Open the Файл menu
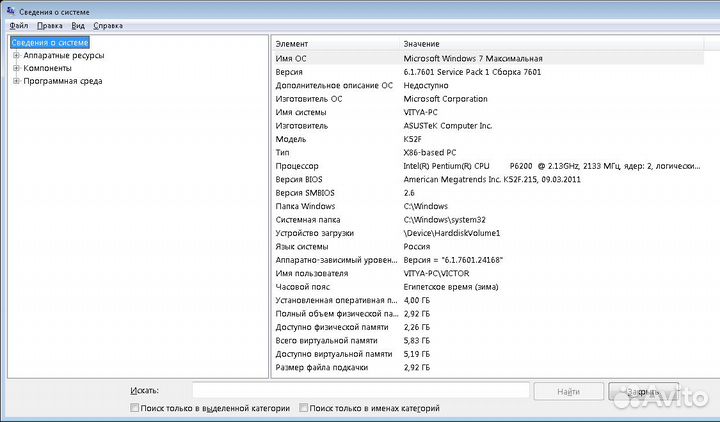 [x=19, y=26]
